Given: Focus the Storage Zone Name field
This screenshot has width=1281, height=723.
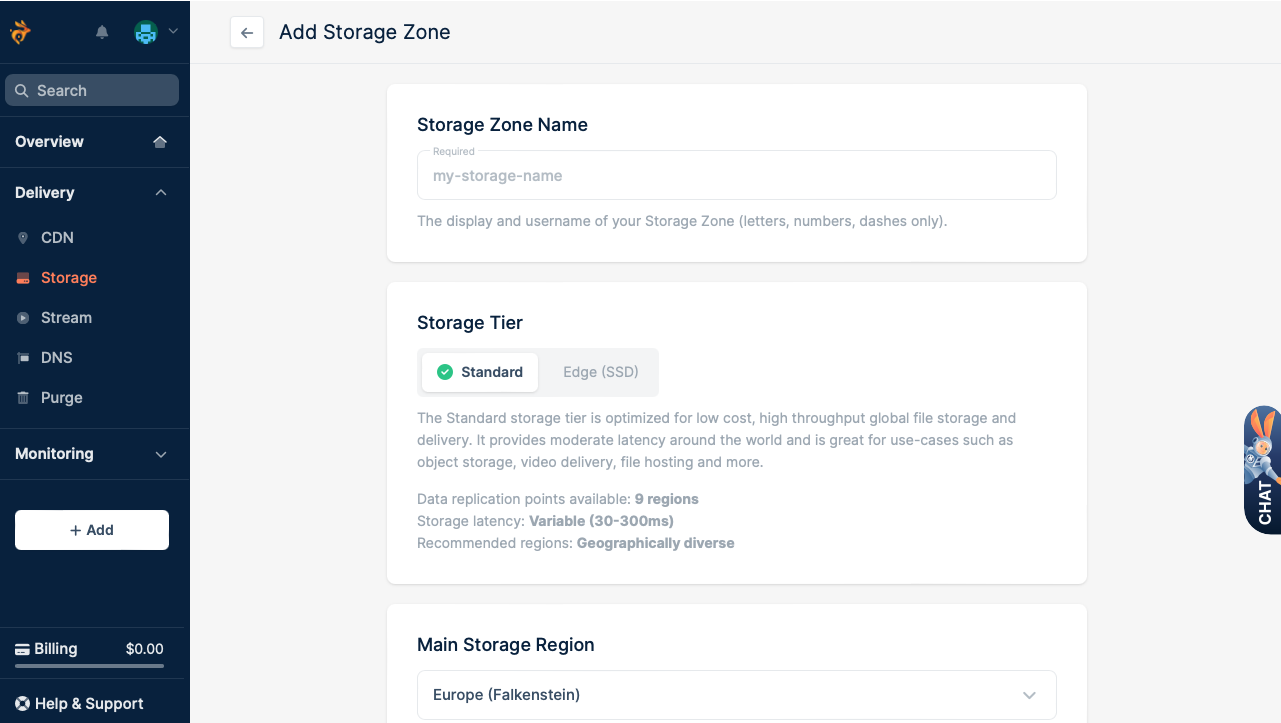Looking at the screenshot, I should click(x=736, y=176).
